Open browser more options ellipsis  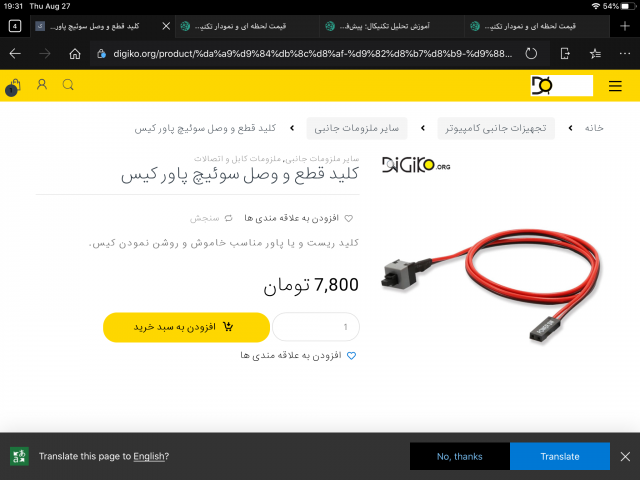pos(624,53)
